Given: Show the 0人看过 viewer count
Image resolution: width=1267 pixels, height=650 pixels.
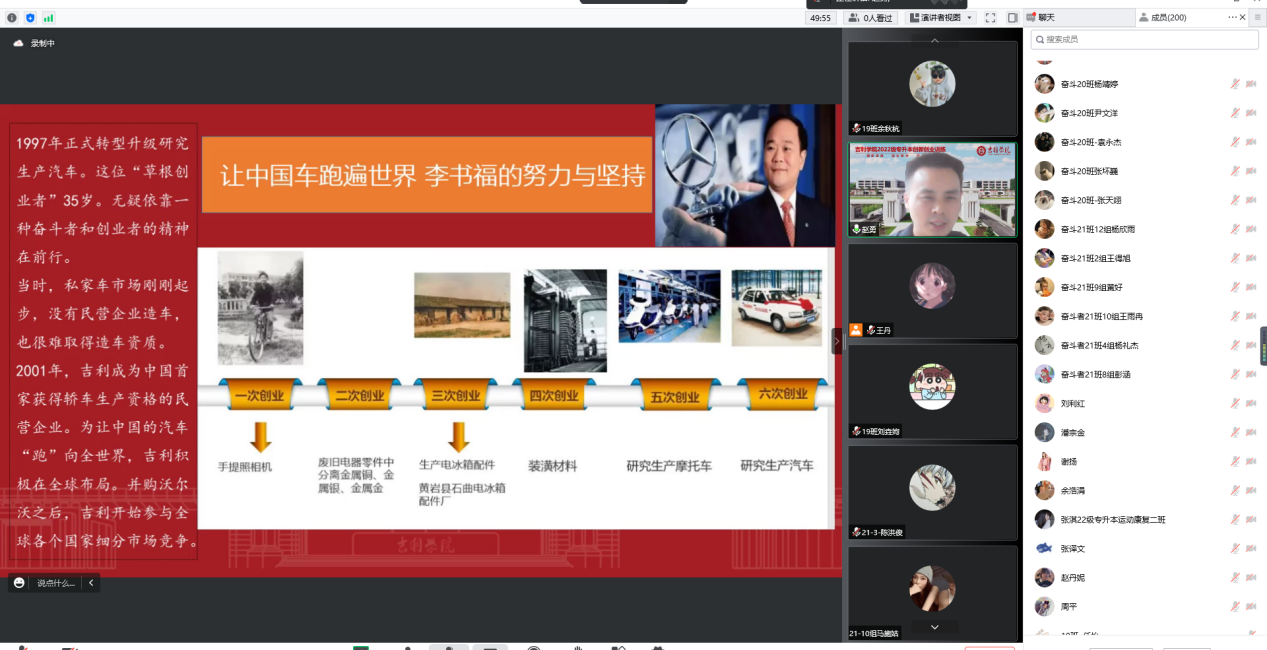Looking at the screenshot, I should point(869,18).
